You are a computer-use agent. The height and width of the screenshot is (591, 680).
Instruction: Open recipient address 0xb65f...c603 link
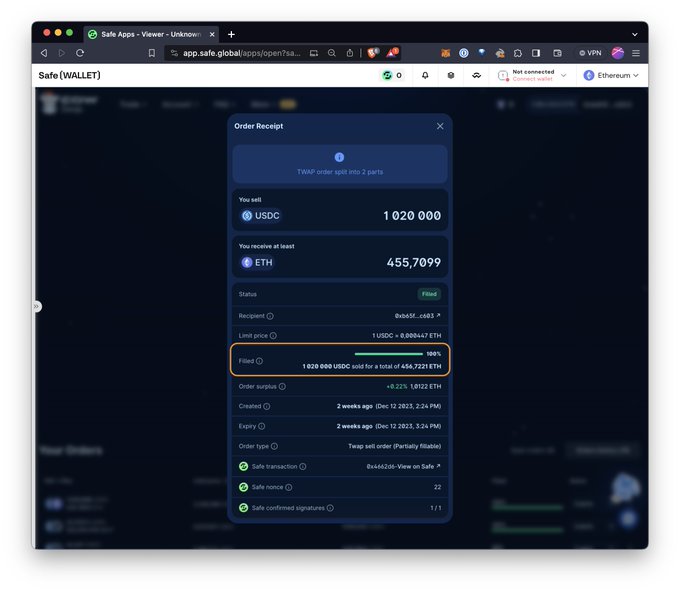(x=417, y=316)
